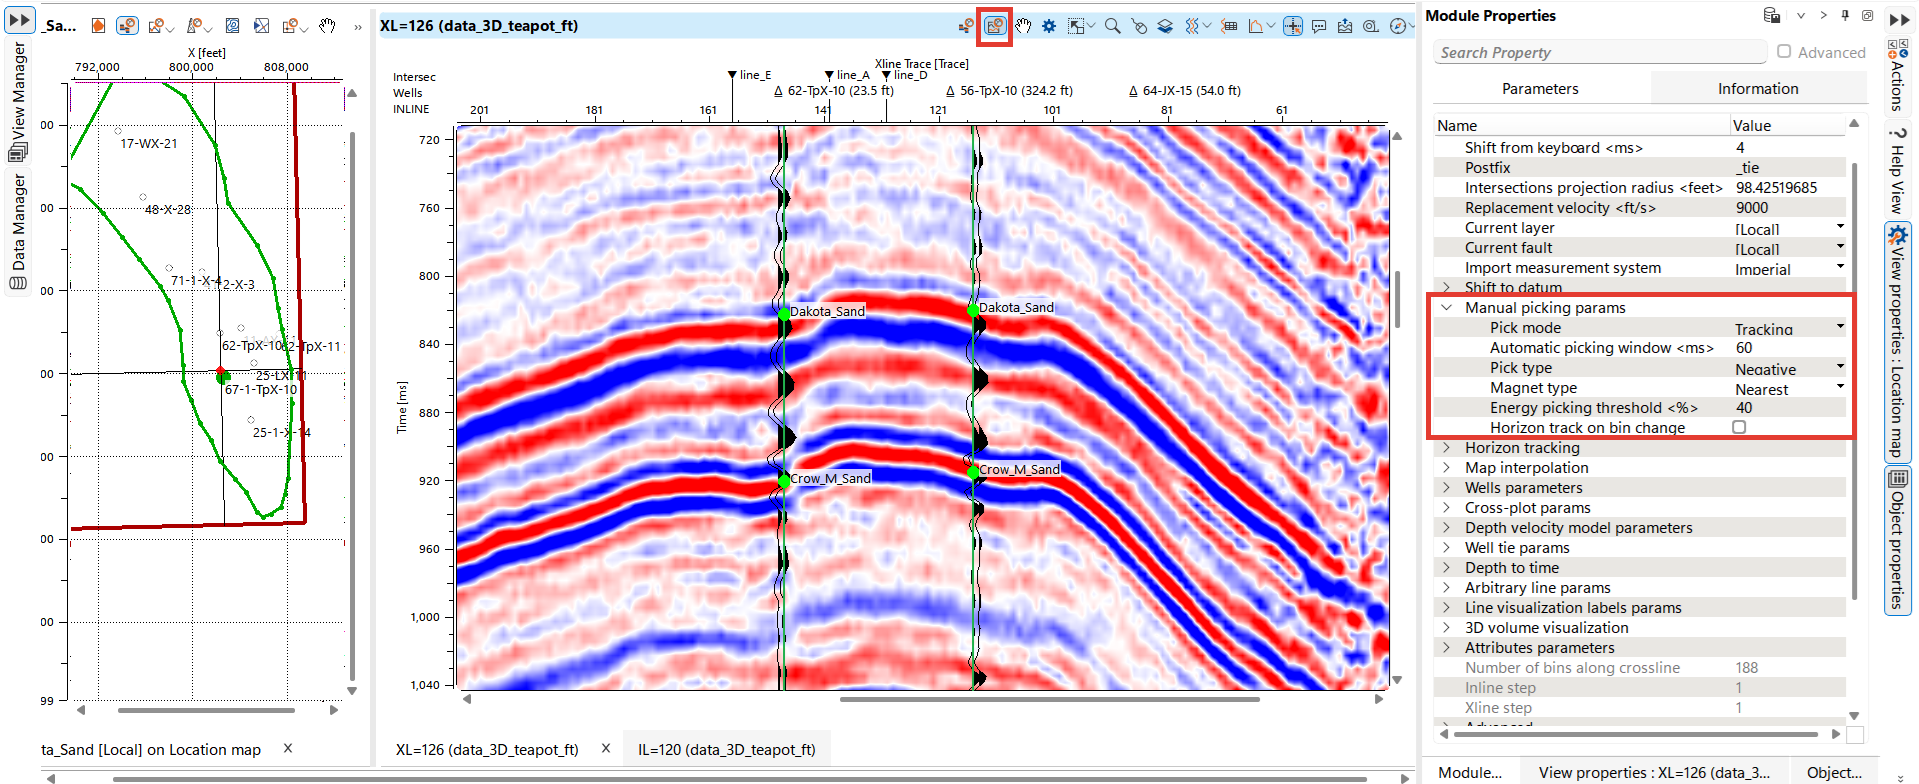Click the layers stack icon

point(1165,26)
